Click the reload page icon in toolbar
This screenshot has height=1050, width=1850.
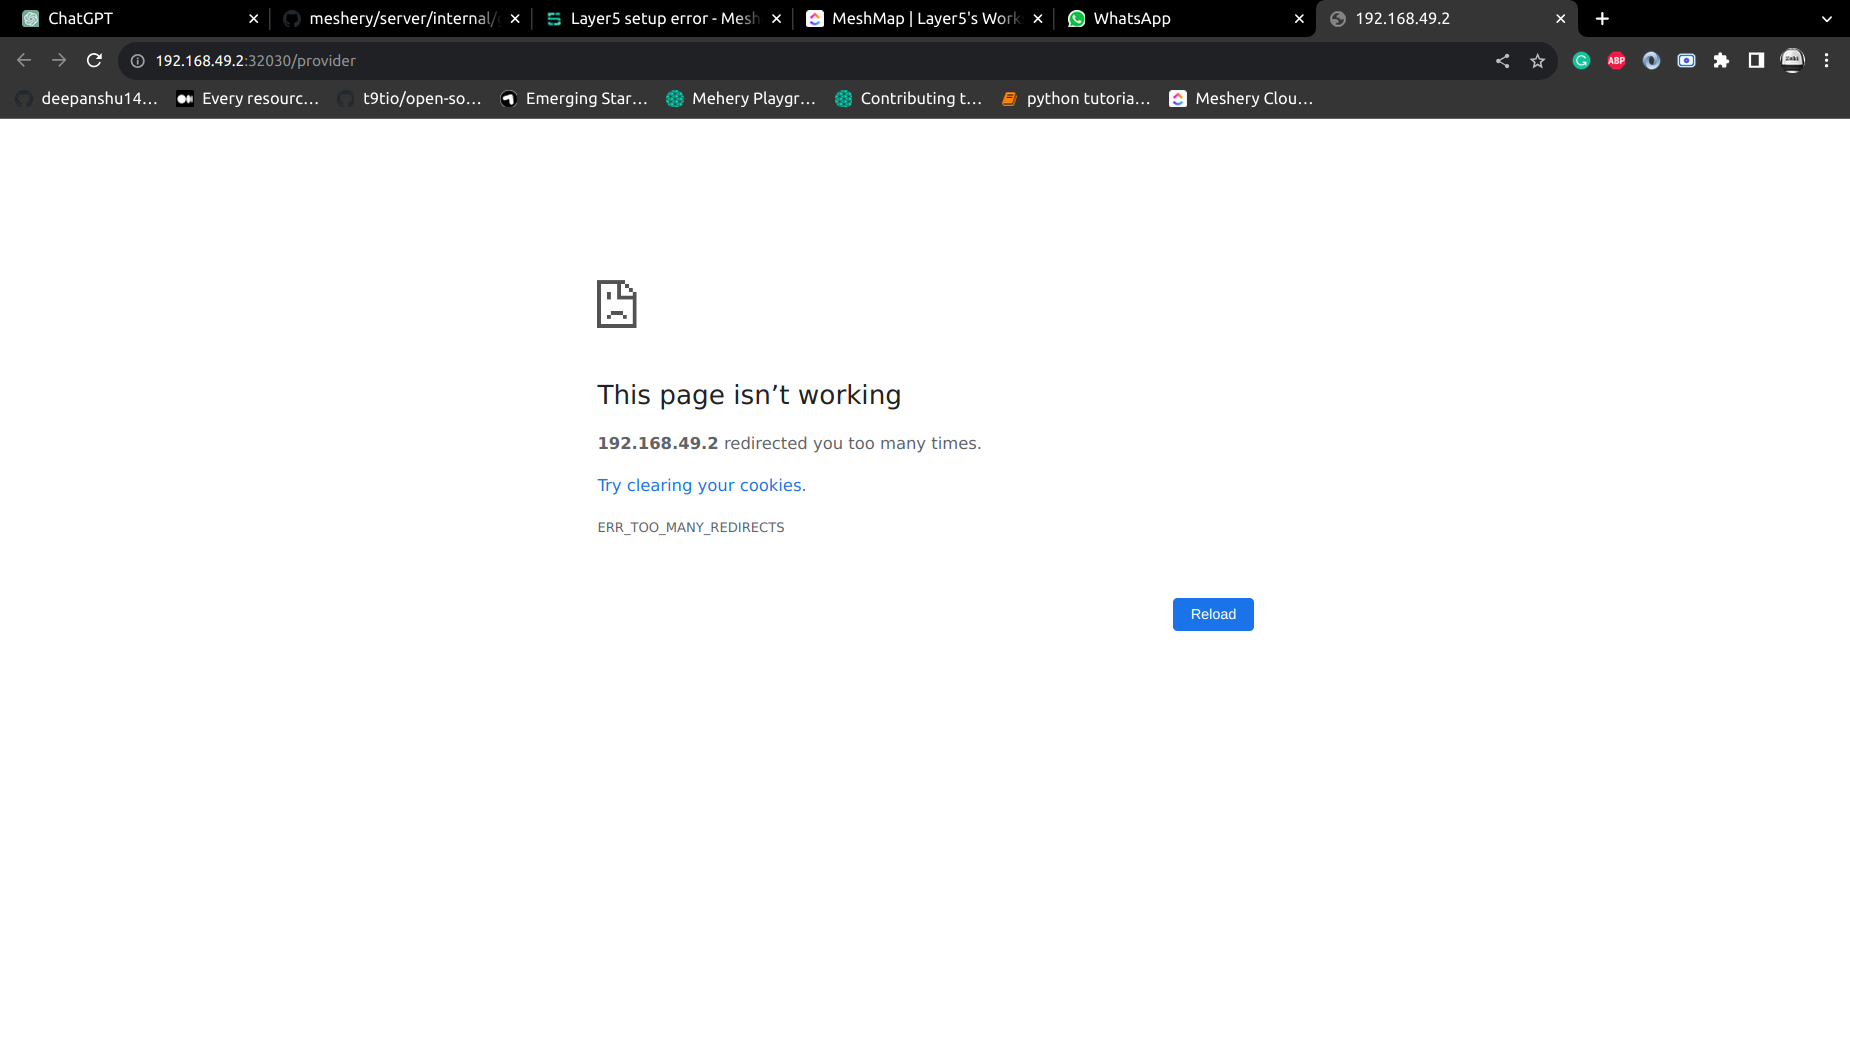click(94, 60)
